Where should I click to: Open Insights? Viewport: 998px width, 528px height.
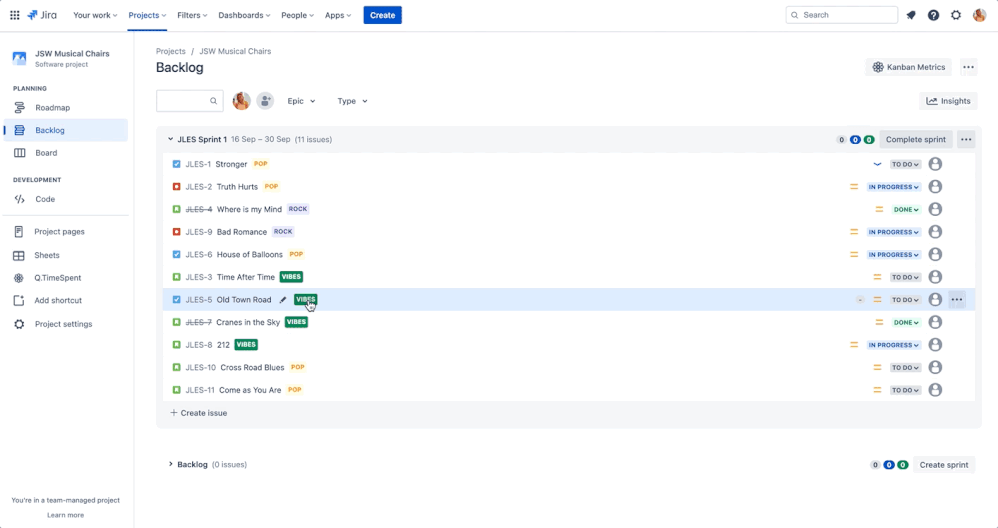[x=948, y=101]
